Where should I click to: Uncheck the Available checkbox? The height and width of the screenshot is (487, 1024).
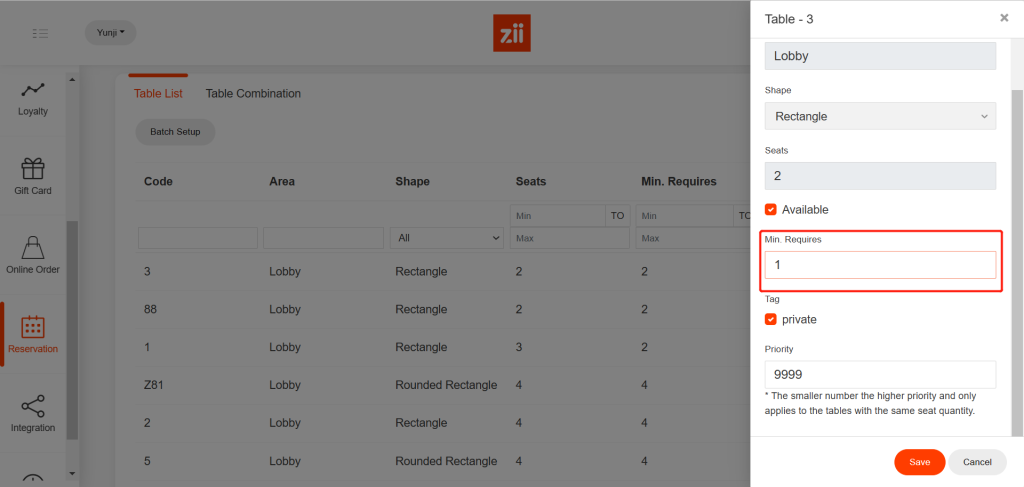click(771, 210)
